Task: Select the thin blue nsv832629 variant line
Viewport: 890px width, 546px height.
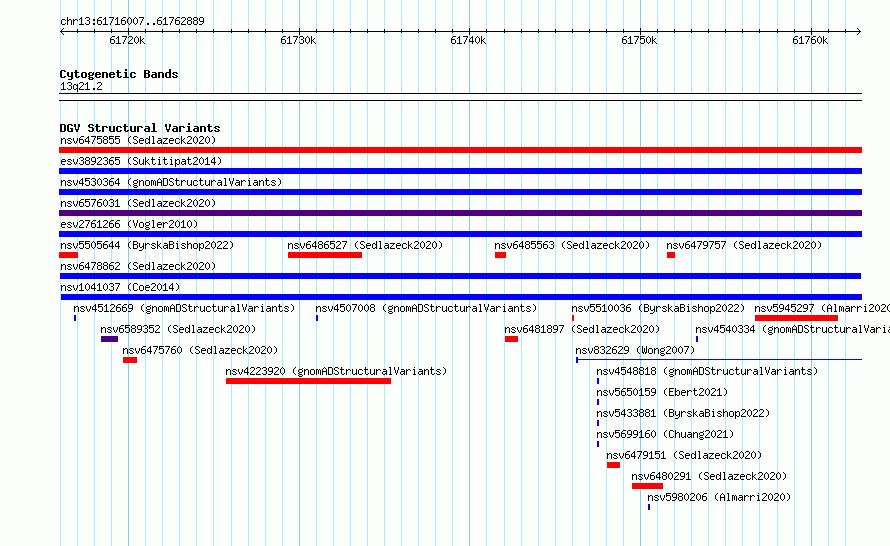Action: pos(719,360)
